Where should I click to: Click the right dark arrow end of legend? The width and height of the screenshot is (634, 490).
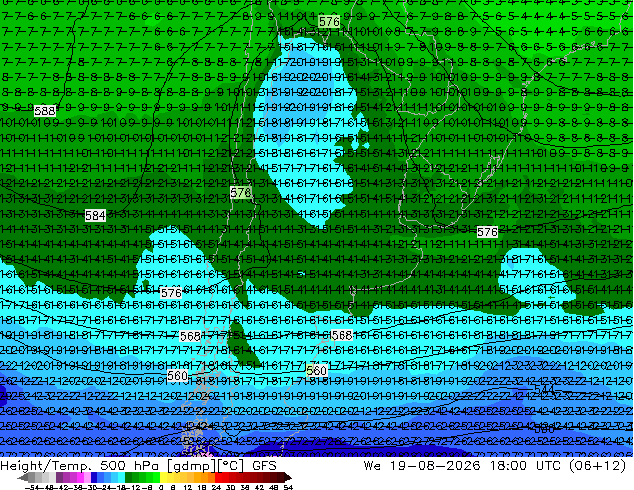pyautogui.click(x=288, y=477)
